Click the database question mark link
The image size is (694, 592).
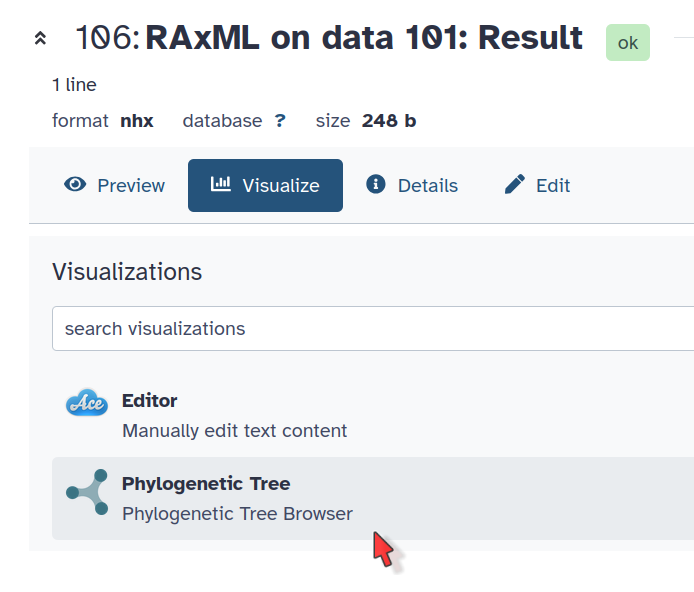[x=280, y=121]
